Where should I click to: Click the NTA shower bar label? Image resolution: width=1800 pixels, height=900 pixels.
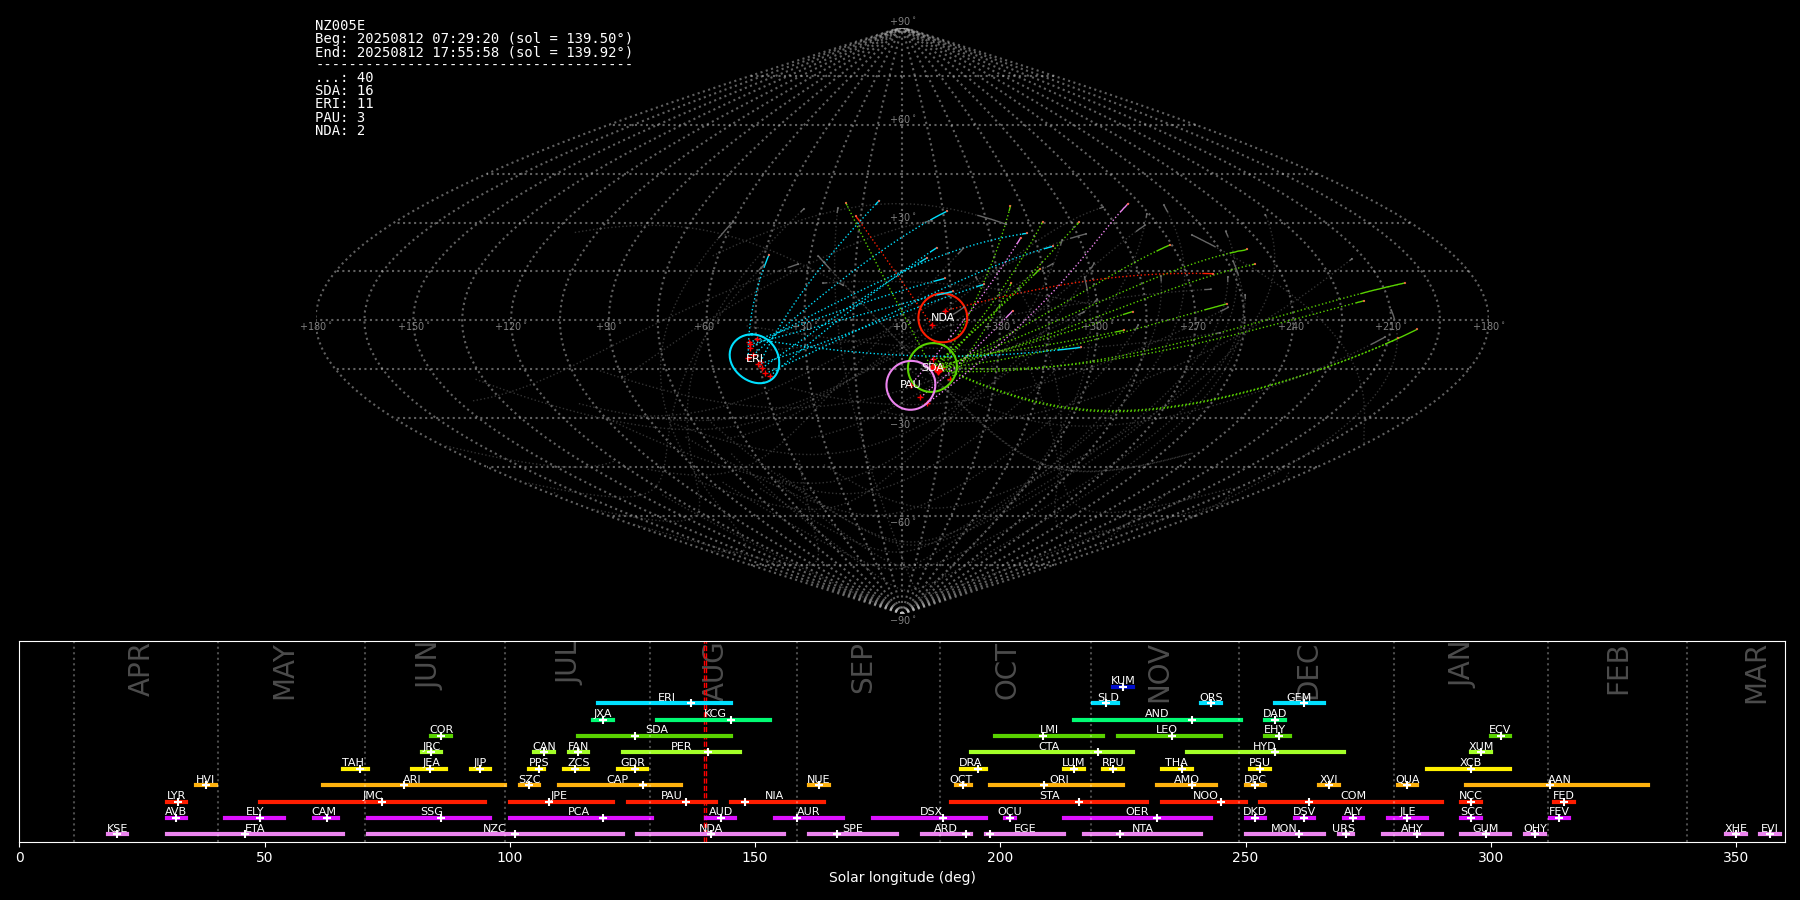pos(1142,829)
